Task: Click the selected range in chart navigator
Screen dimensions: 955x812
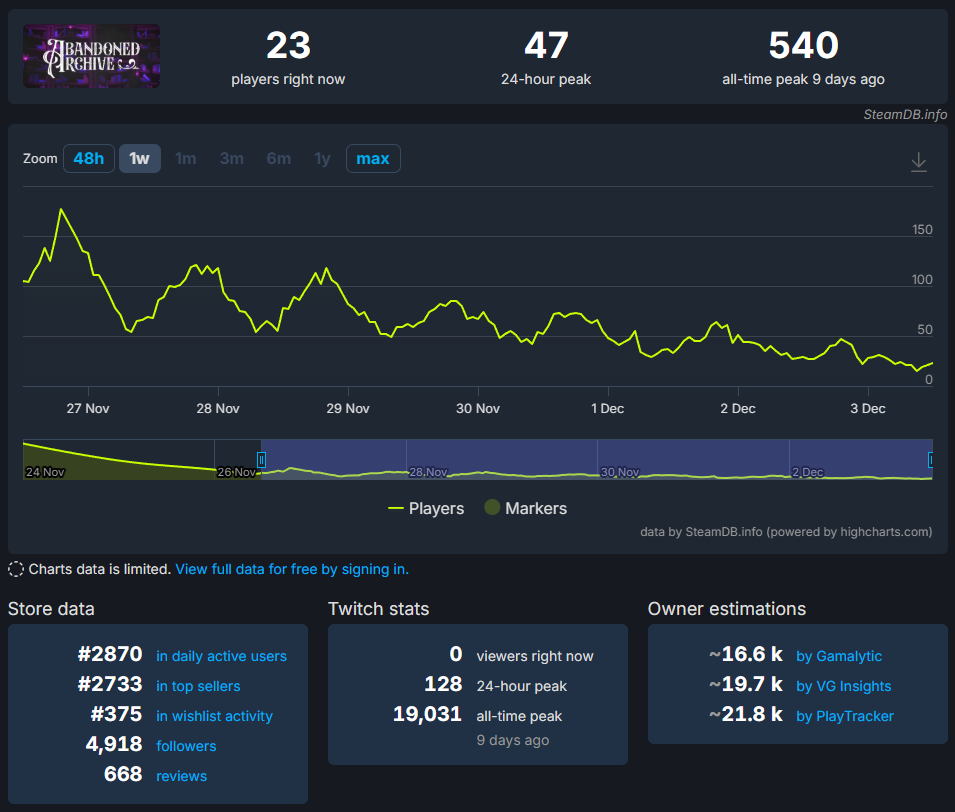Action: point(597,459)
